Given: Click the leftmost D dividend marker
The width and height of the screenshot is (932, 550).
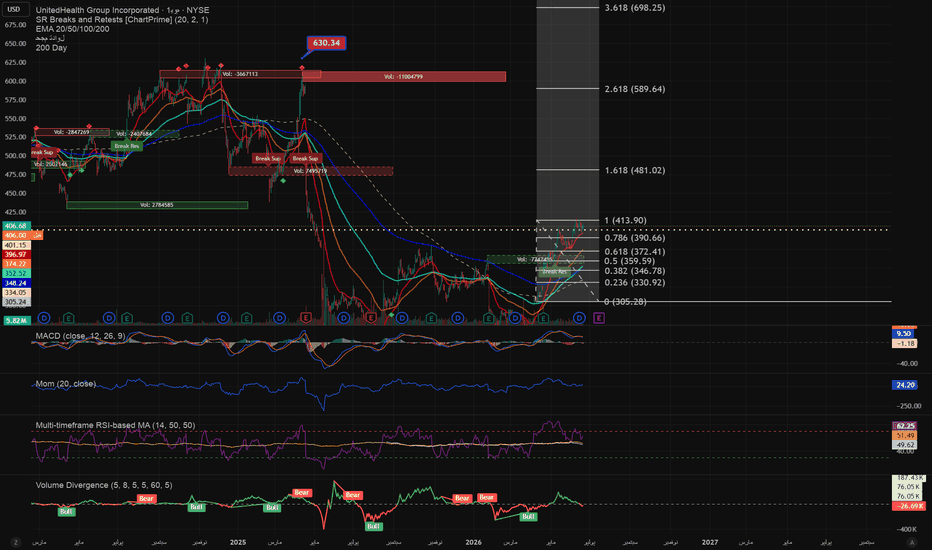Looking at the screenshot, I should click(x=44, y=318).
